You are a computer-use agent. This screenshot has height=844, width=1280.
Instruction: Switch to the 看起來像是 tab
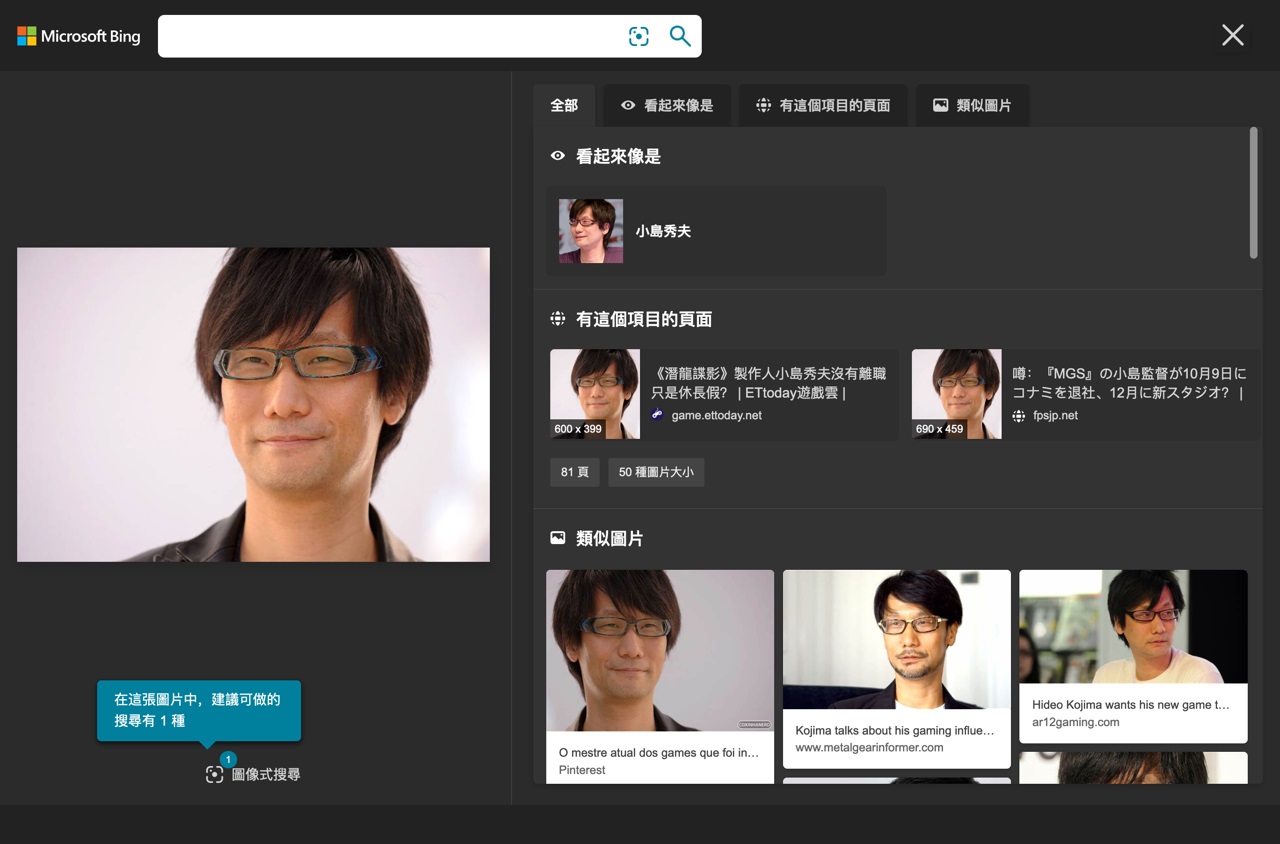click(x=667, y=105)
